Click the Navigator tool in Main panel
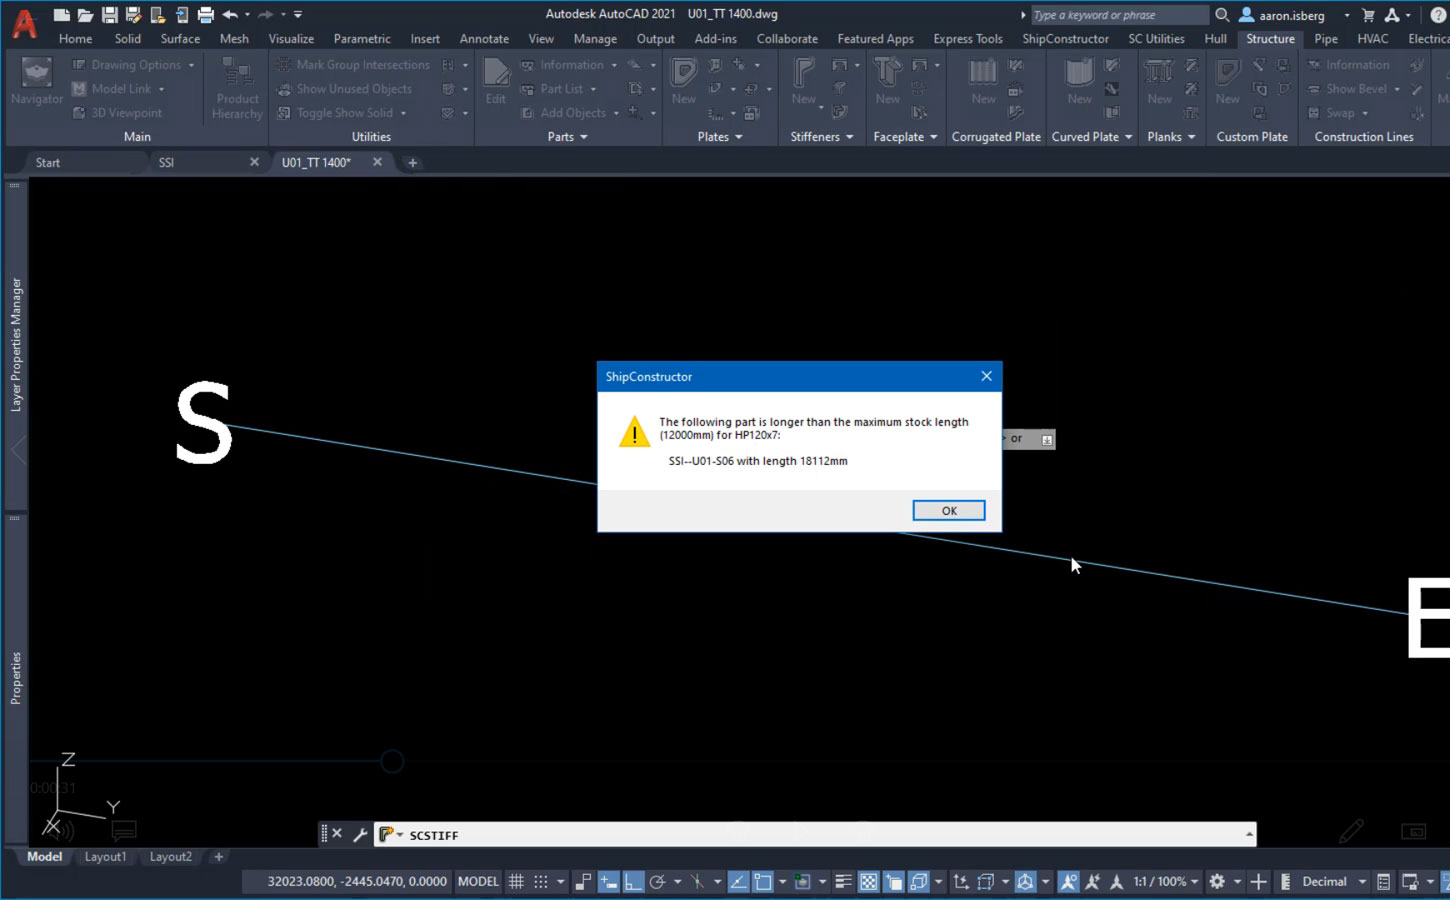This screenshot has width=1450, height=900. [x=37, y=82]
